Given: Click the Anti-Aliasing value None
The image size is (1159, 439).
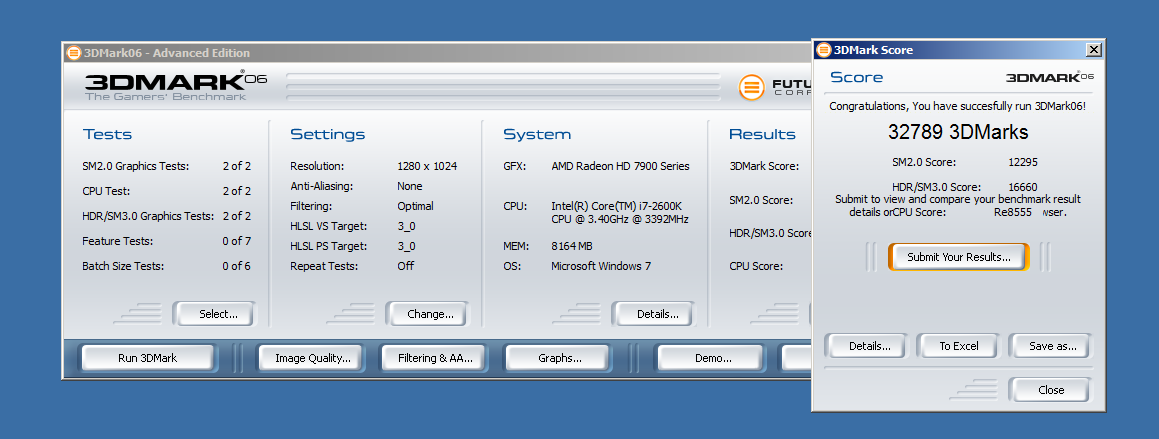Looking at the screenshot, I should tap(409, 186).
